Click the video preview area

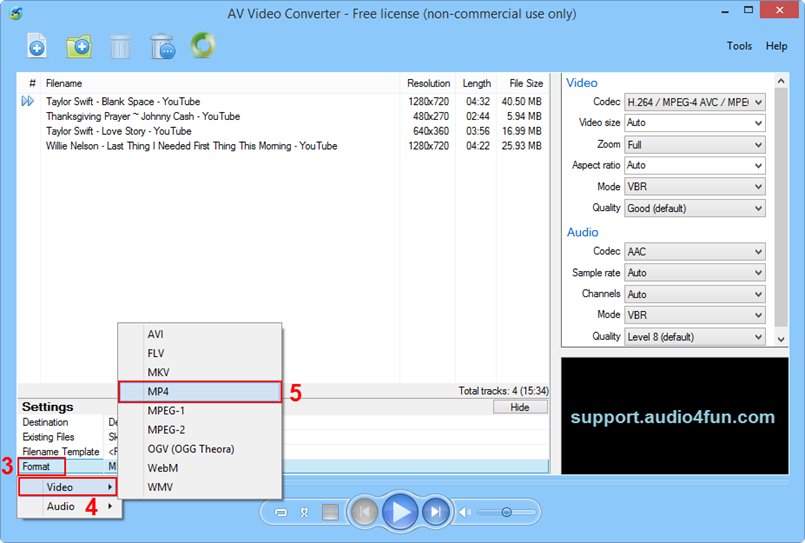point(675,416)
